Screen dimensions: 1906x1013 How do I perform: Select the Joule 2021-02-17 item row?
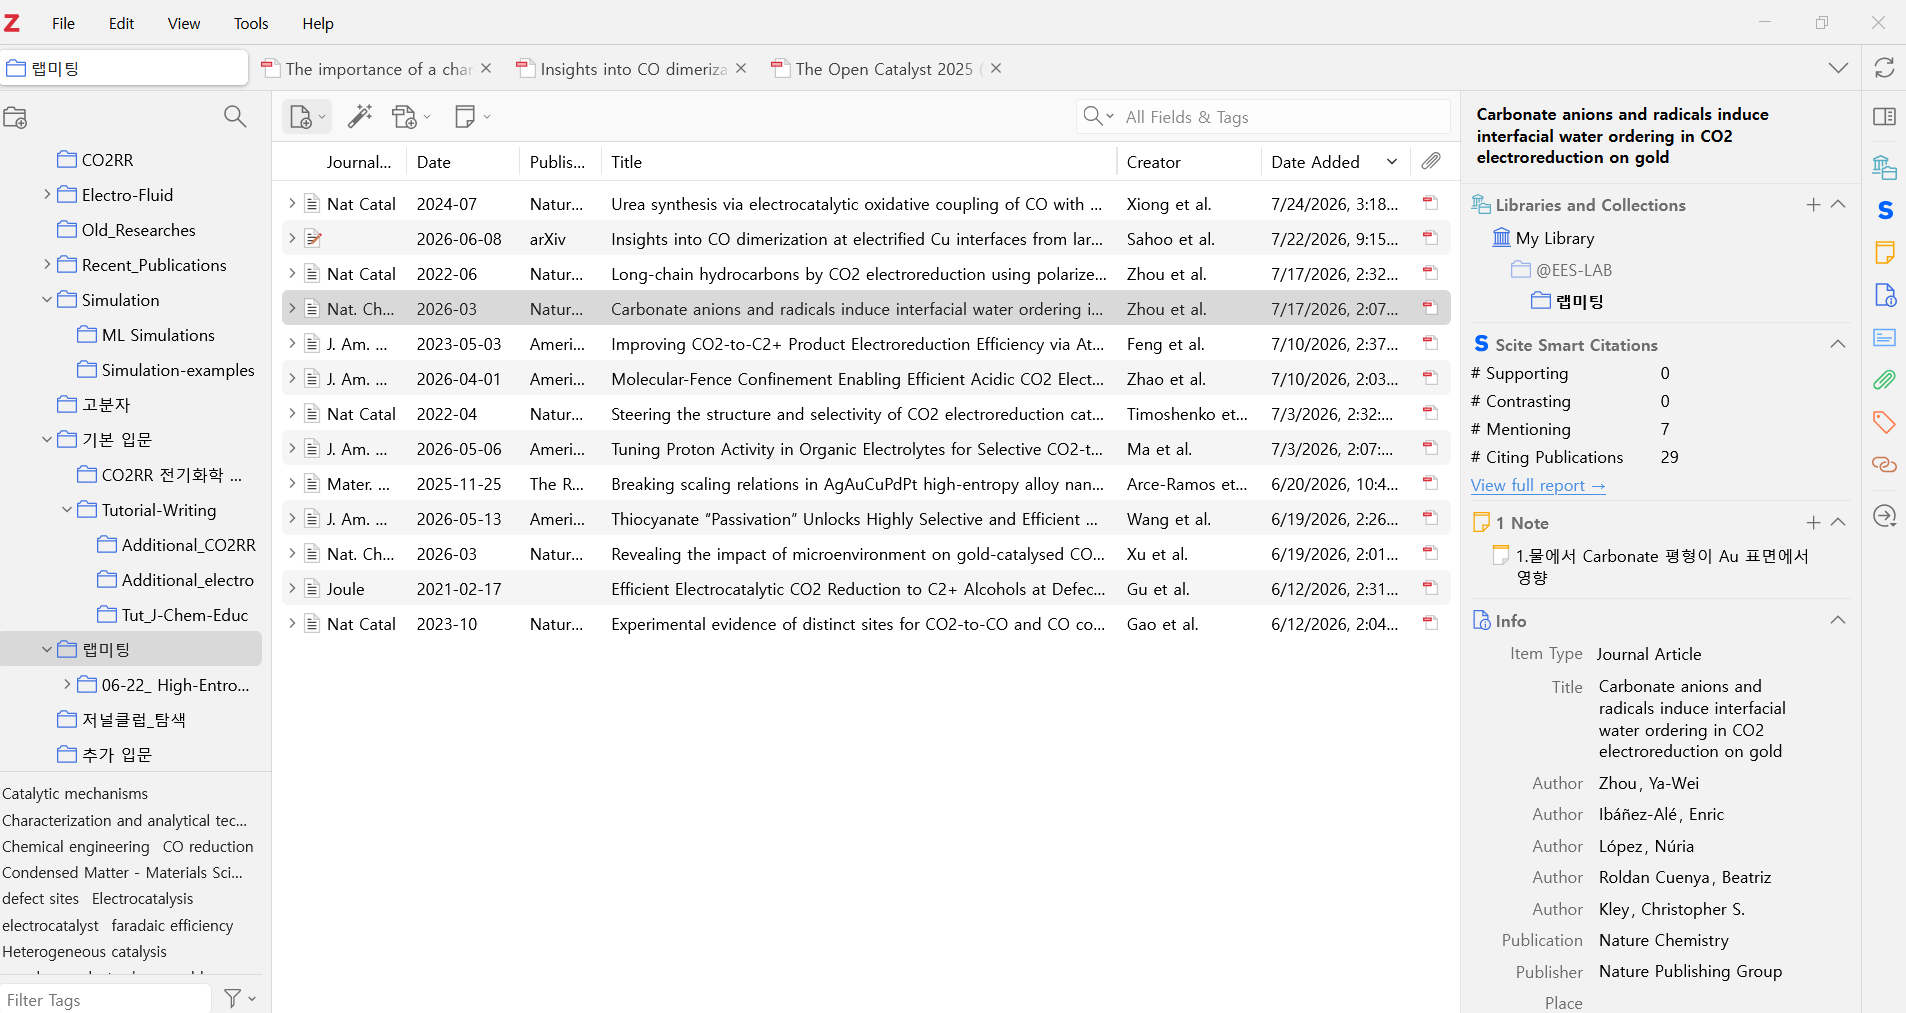click(865, 588)
